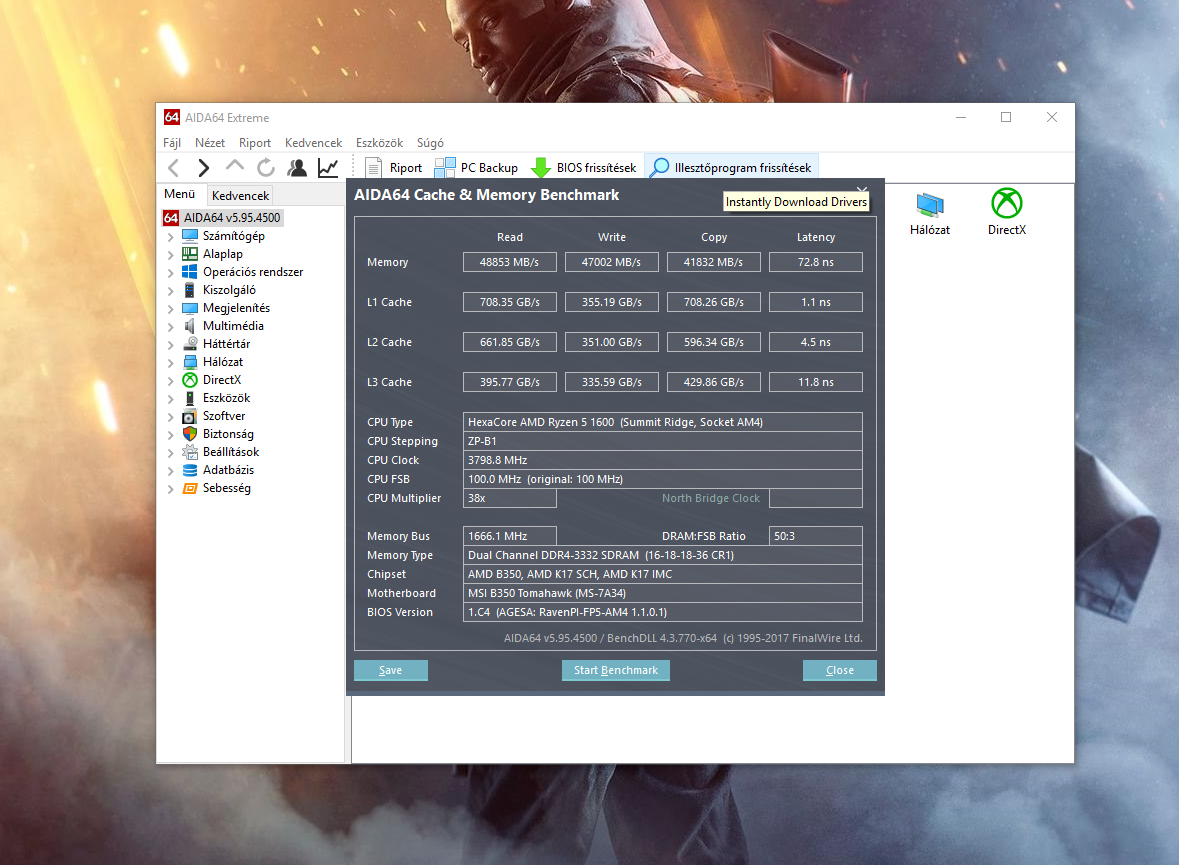Open the Eszközök menu
The width and height of the screenshot is (1179, 865).
click(380, 143)
